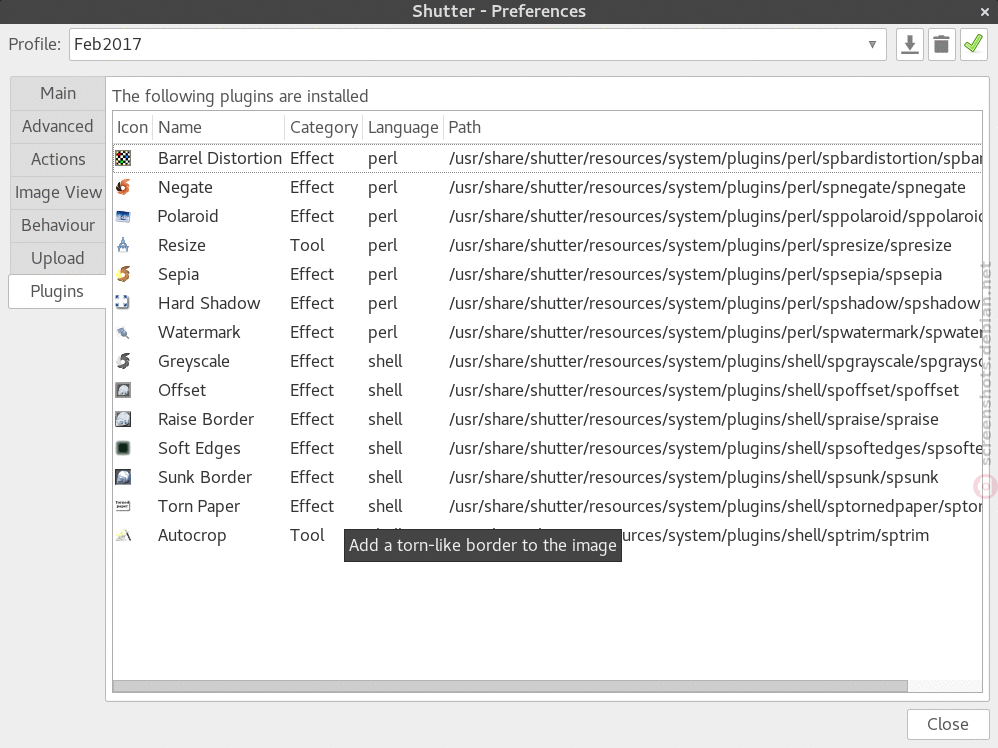998x748 pixels.
Task: Click the Resize plugin icon
Action: [x=123, y=245]
